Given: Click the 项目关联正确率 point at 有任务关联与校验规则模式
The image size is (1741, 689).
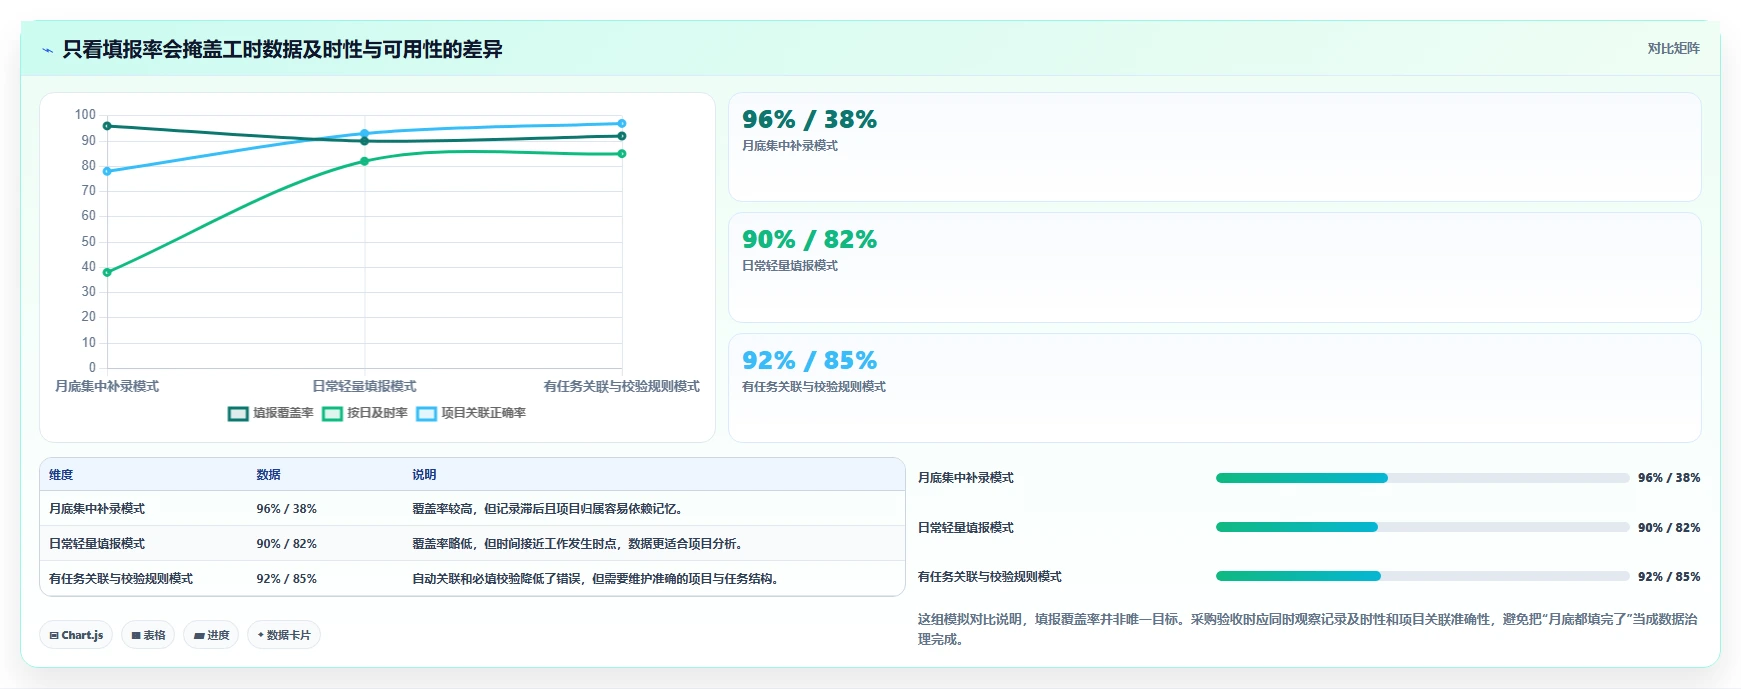Looking at the screenshot, I should pos(622,124).
